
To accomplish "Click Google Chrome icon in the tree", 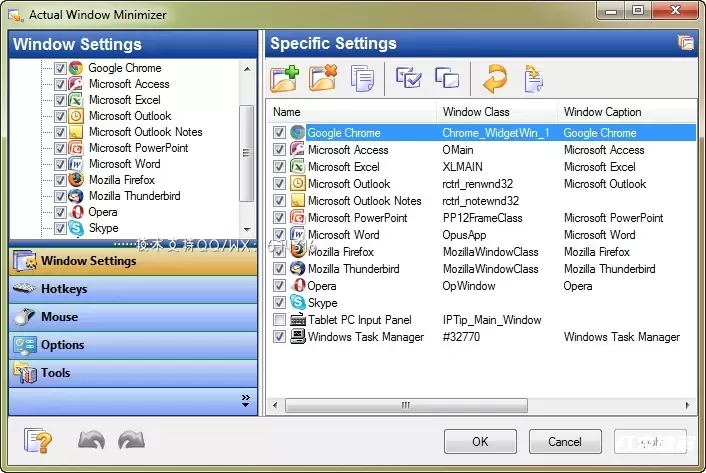I will click(76, 68).
